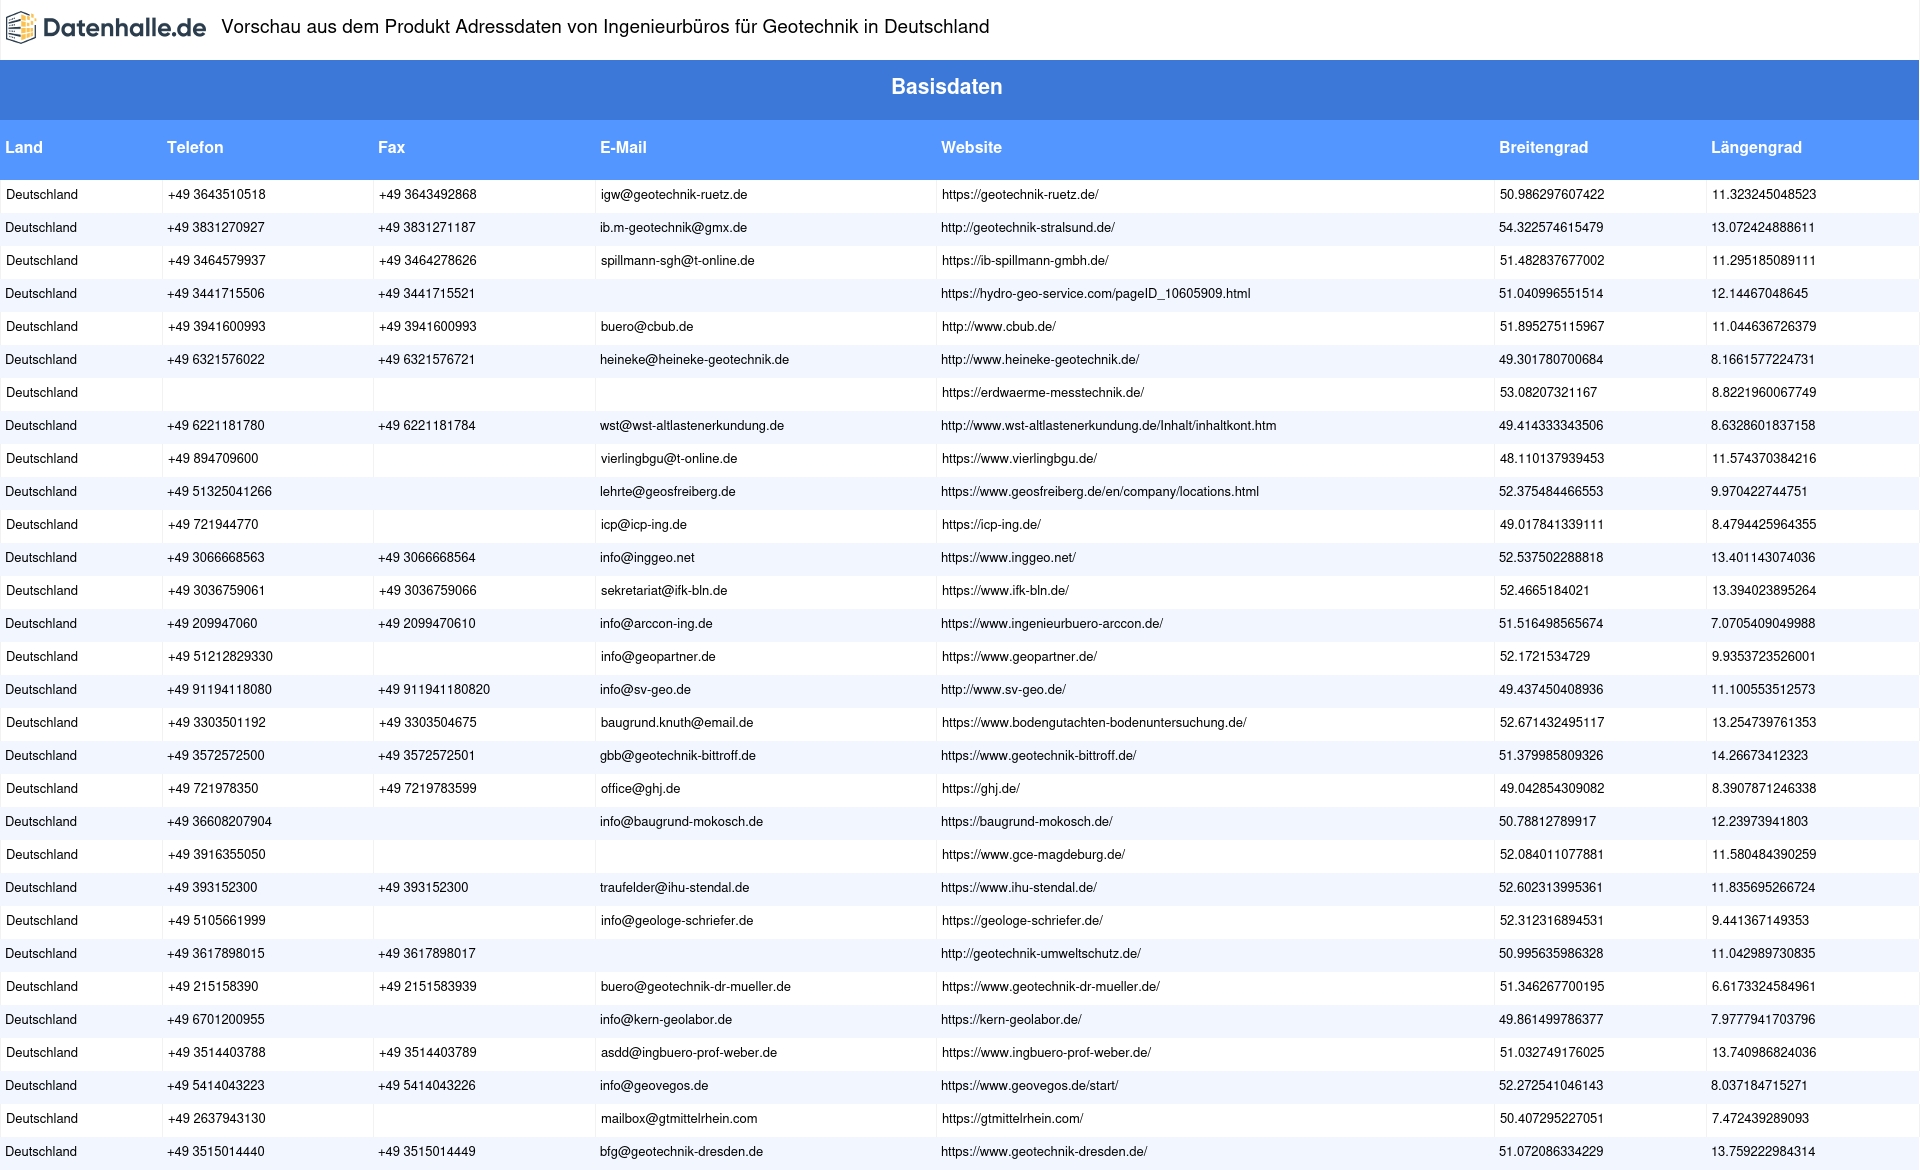Click the Längengrad column header

pyautogui.click(x=1756, y=147)
